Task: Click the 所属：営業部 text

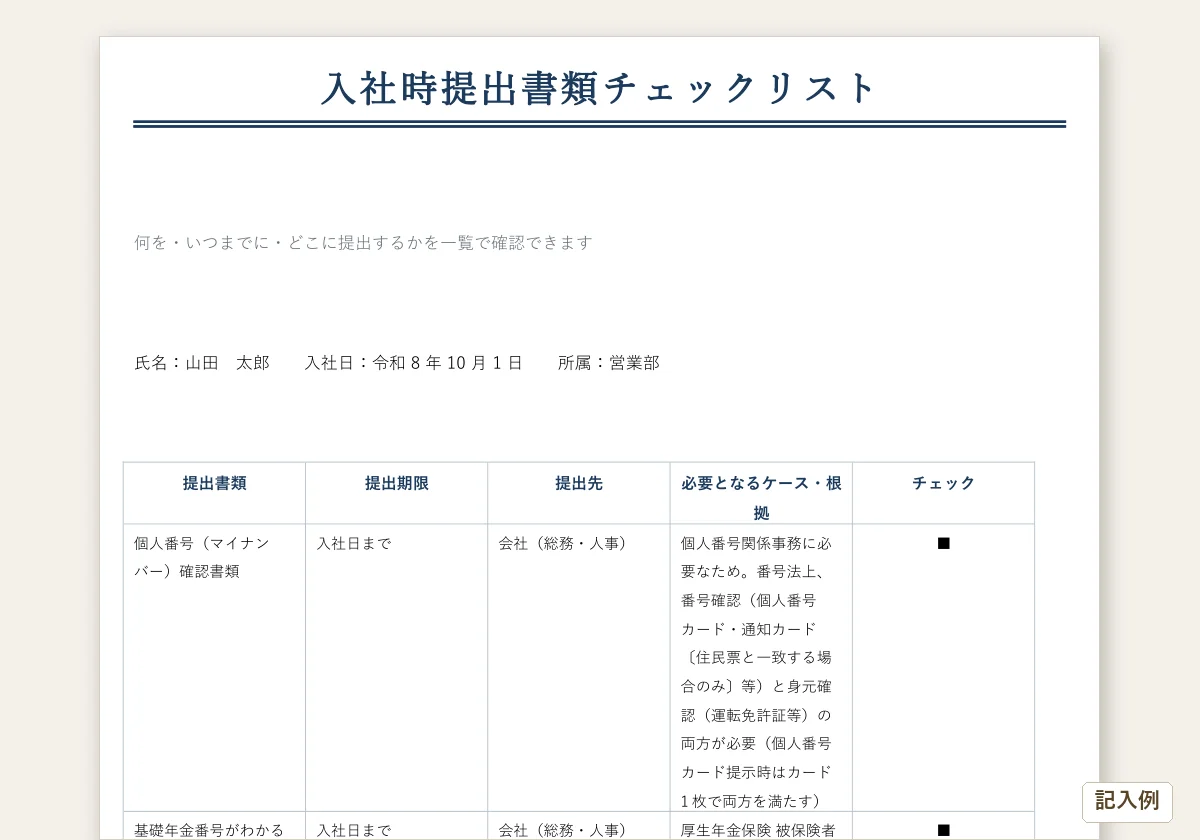Action: tap(609, 362)
